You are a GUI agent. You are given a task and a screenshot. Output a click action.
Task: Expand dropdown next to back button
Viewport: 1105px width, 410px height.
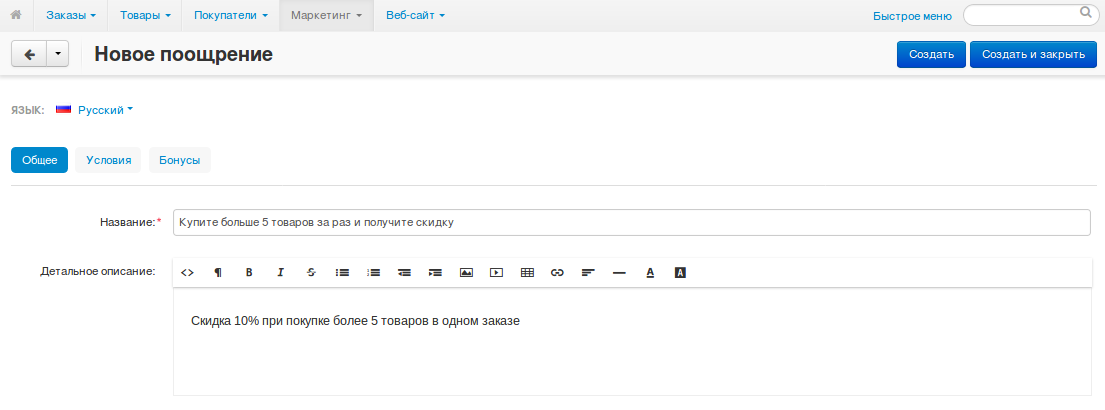point(58,54)
